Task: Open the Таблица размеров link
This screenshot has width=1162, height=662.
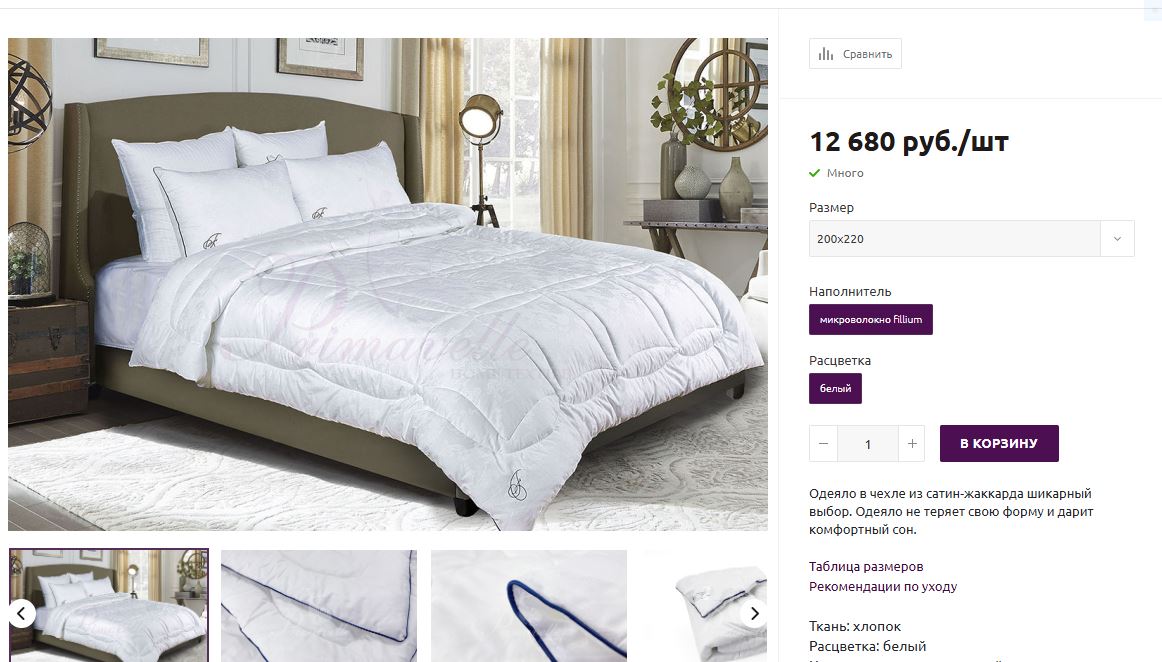Action: click(866, 566)
